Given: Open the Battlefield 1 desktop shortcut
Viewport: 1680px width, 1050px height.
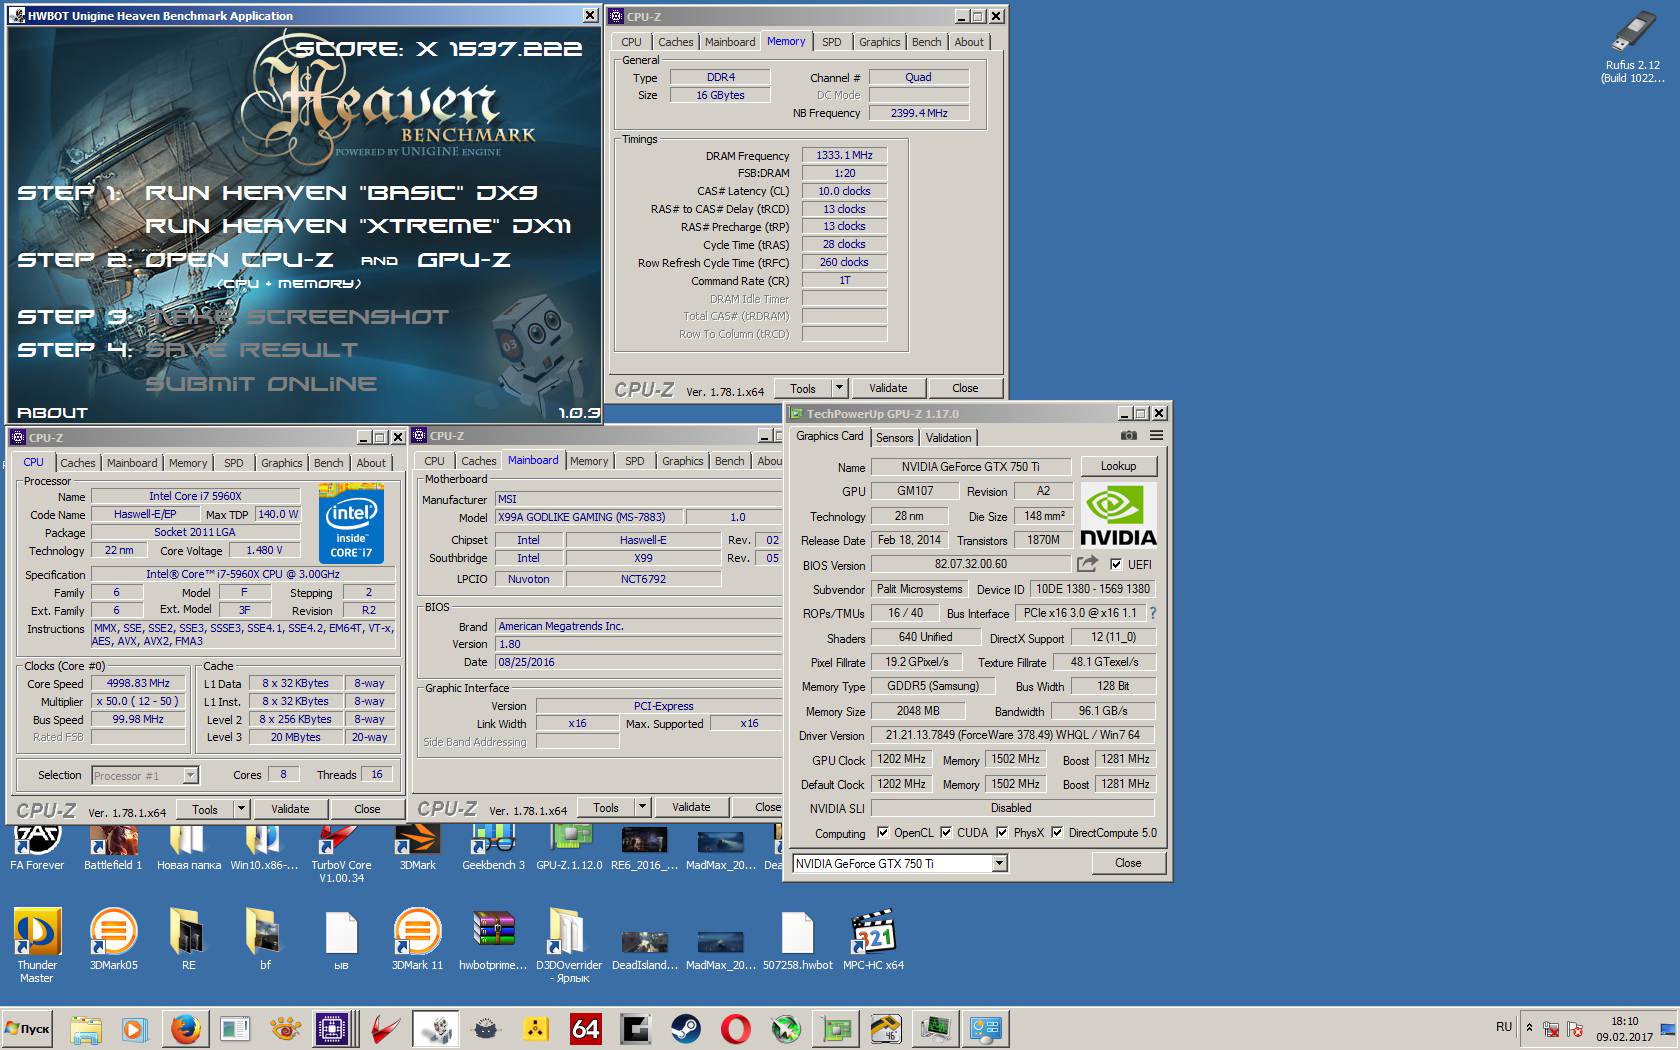Looking at the screenshot, I should [x=113, y=848].
